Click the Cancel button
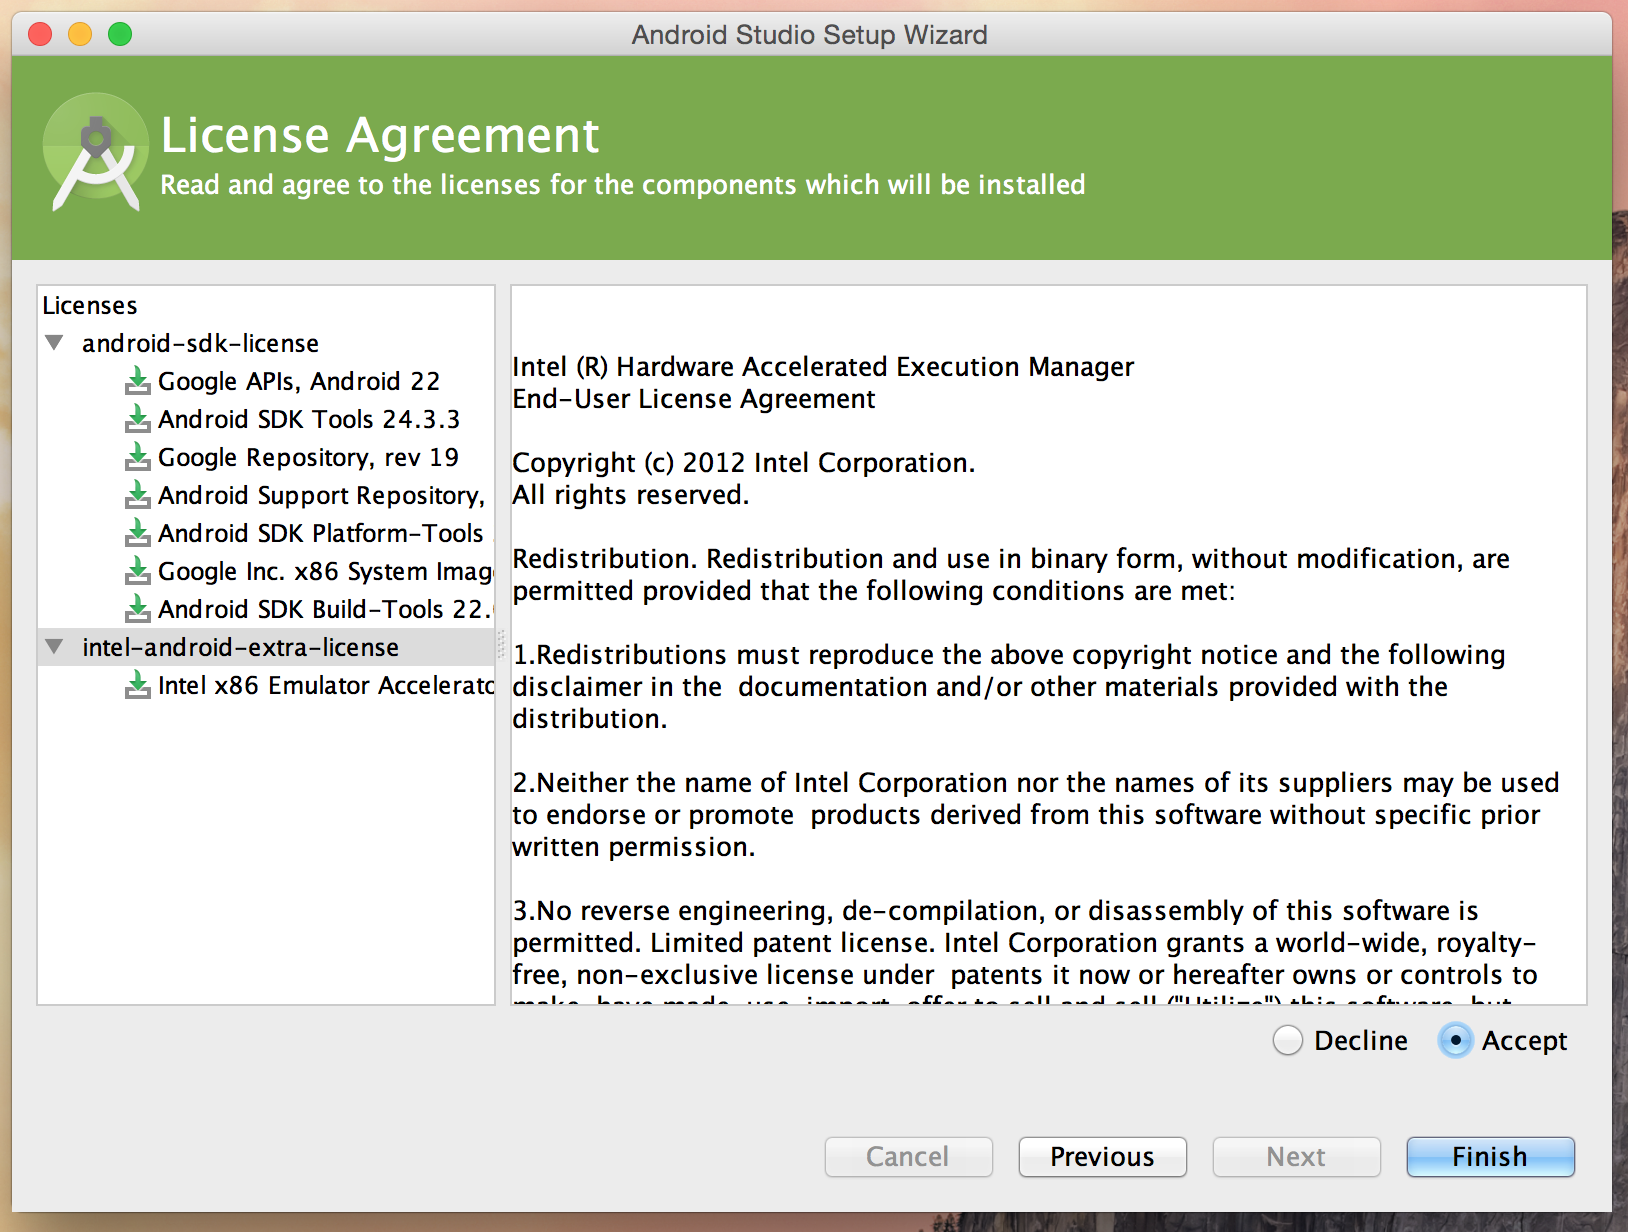This screenshot has width=1628, height=1232. pos(908,1157)
